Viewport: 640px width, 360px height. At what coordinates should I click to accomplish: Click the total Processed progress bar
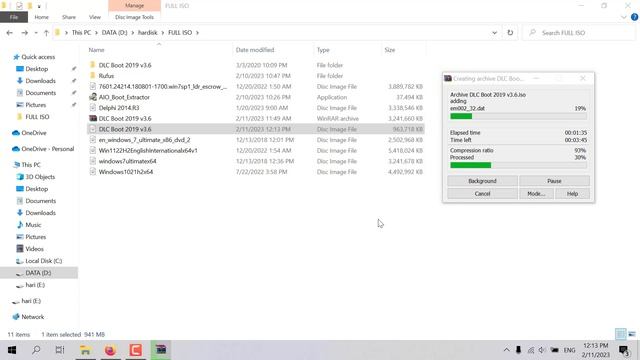518,165
